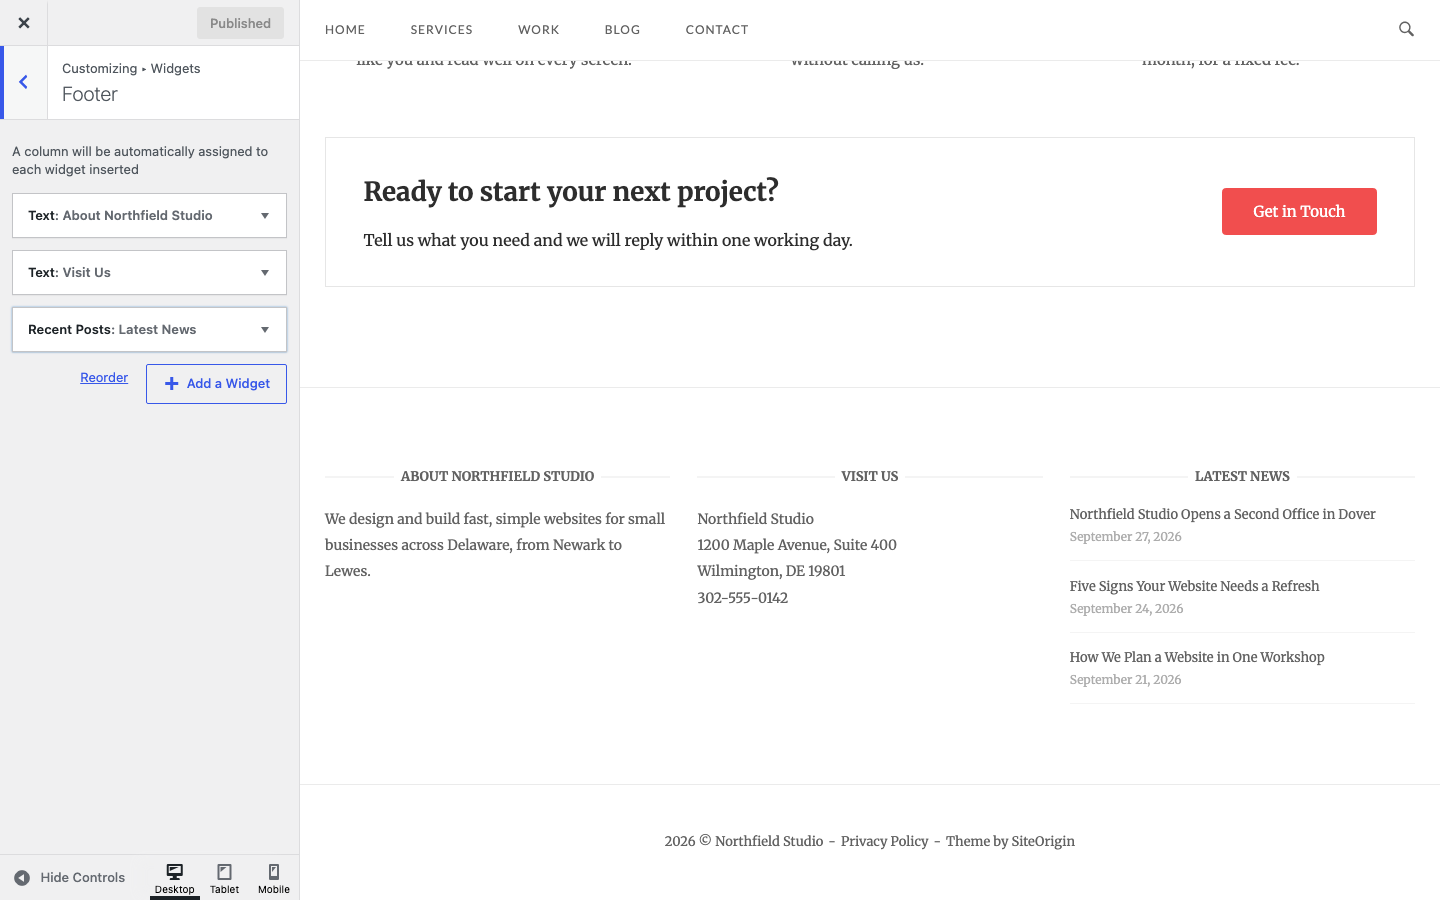Switch preview to Tablet device
This screenshot has height=900, width=1440.
pyautogui.click(x=225, y=878)
